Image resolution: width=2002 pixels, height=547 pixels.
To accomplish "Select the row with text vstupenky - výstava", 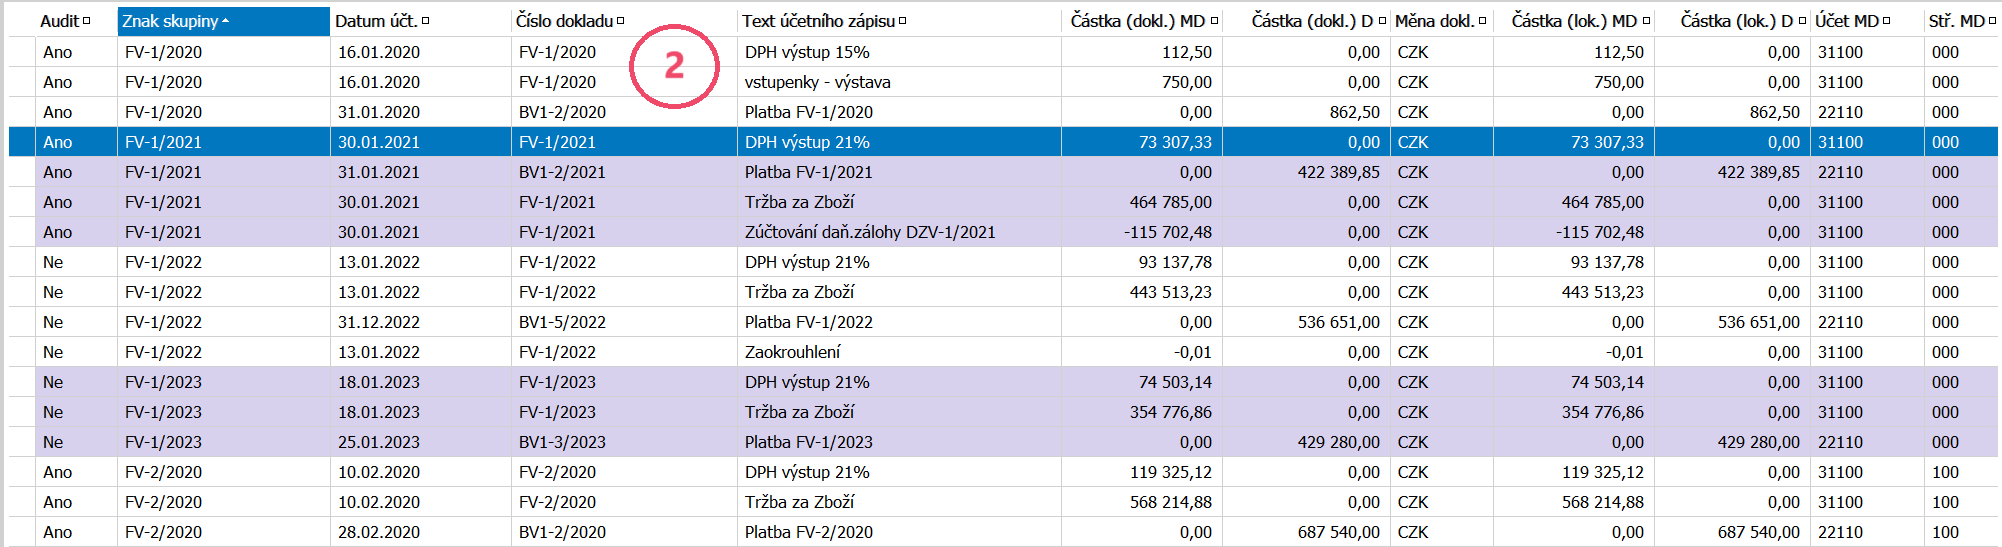I will click(817, 82).
